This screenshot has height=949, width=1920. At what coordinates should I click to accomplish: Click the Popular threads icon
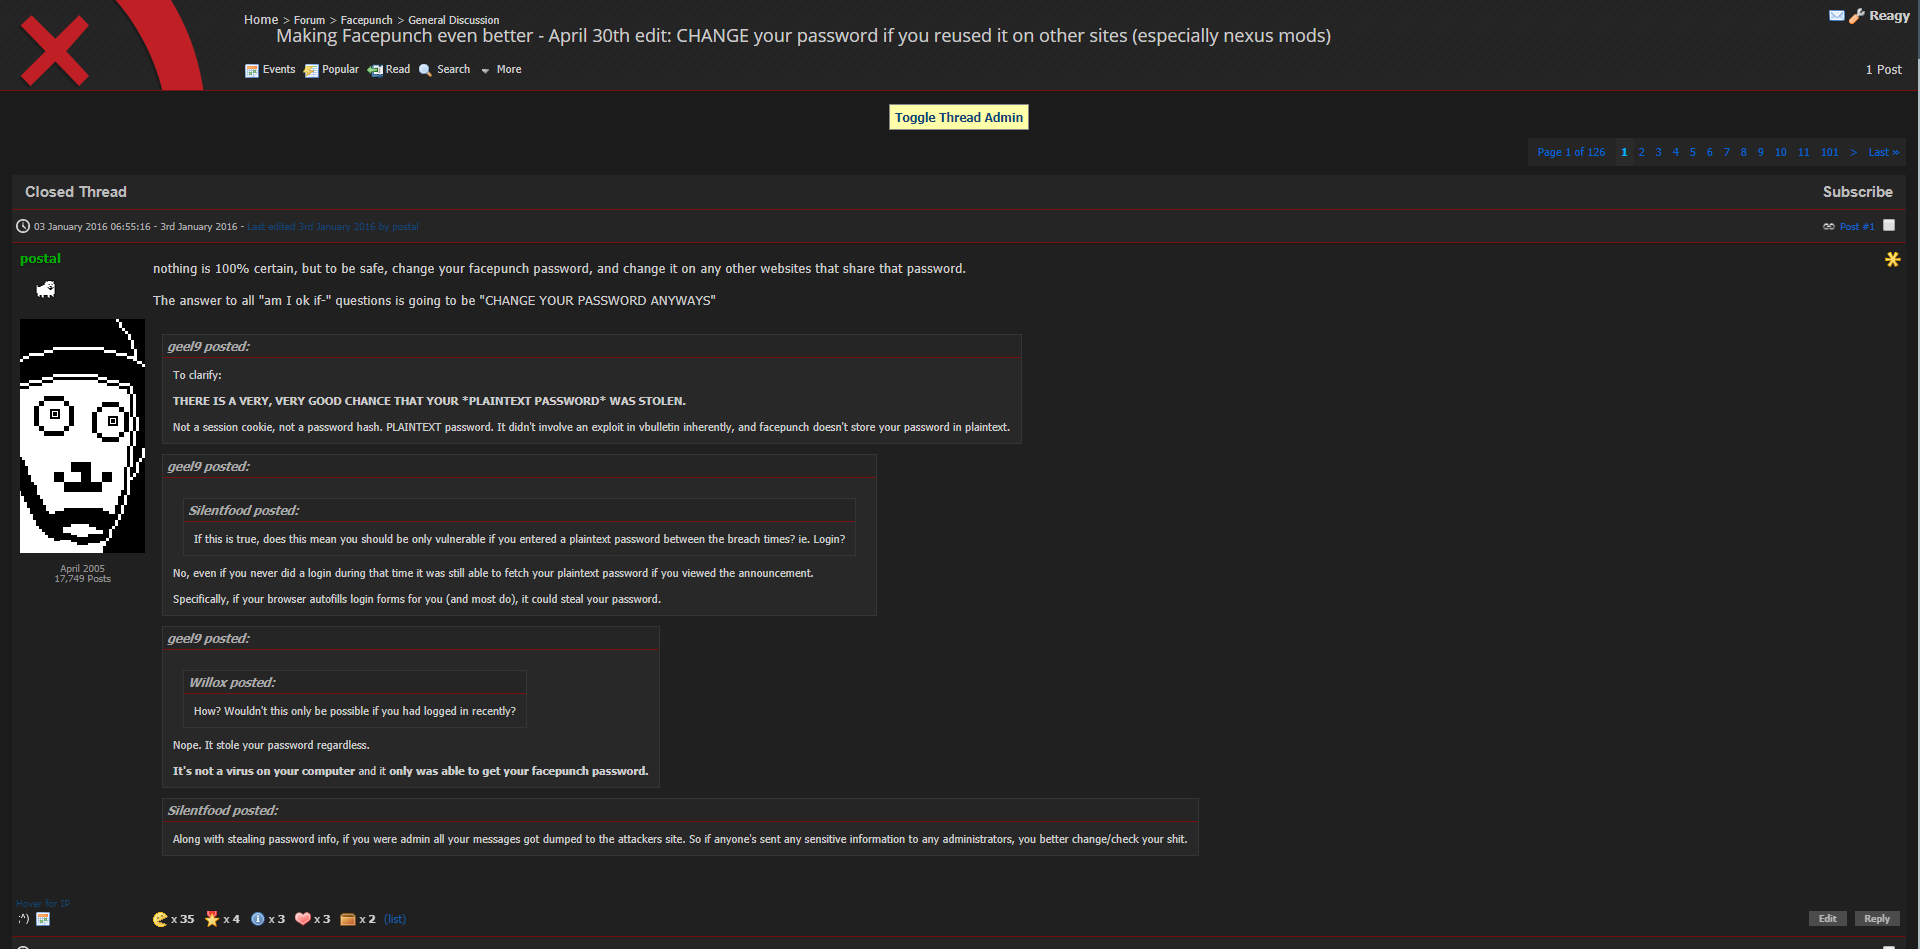click(311, 70)
